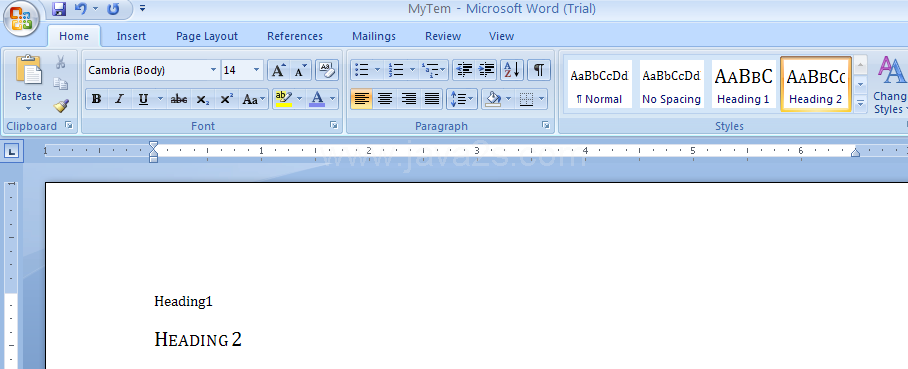
Task: Open the font size dropdown
Action: 257,71
